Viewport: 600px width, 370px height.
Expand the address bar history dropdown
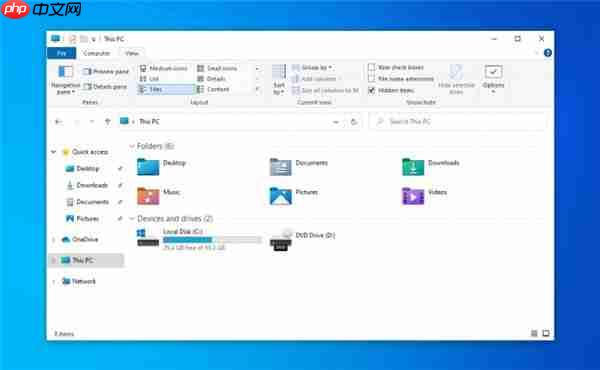pyautogui.click(x=336, y=122)
